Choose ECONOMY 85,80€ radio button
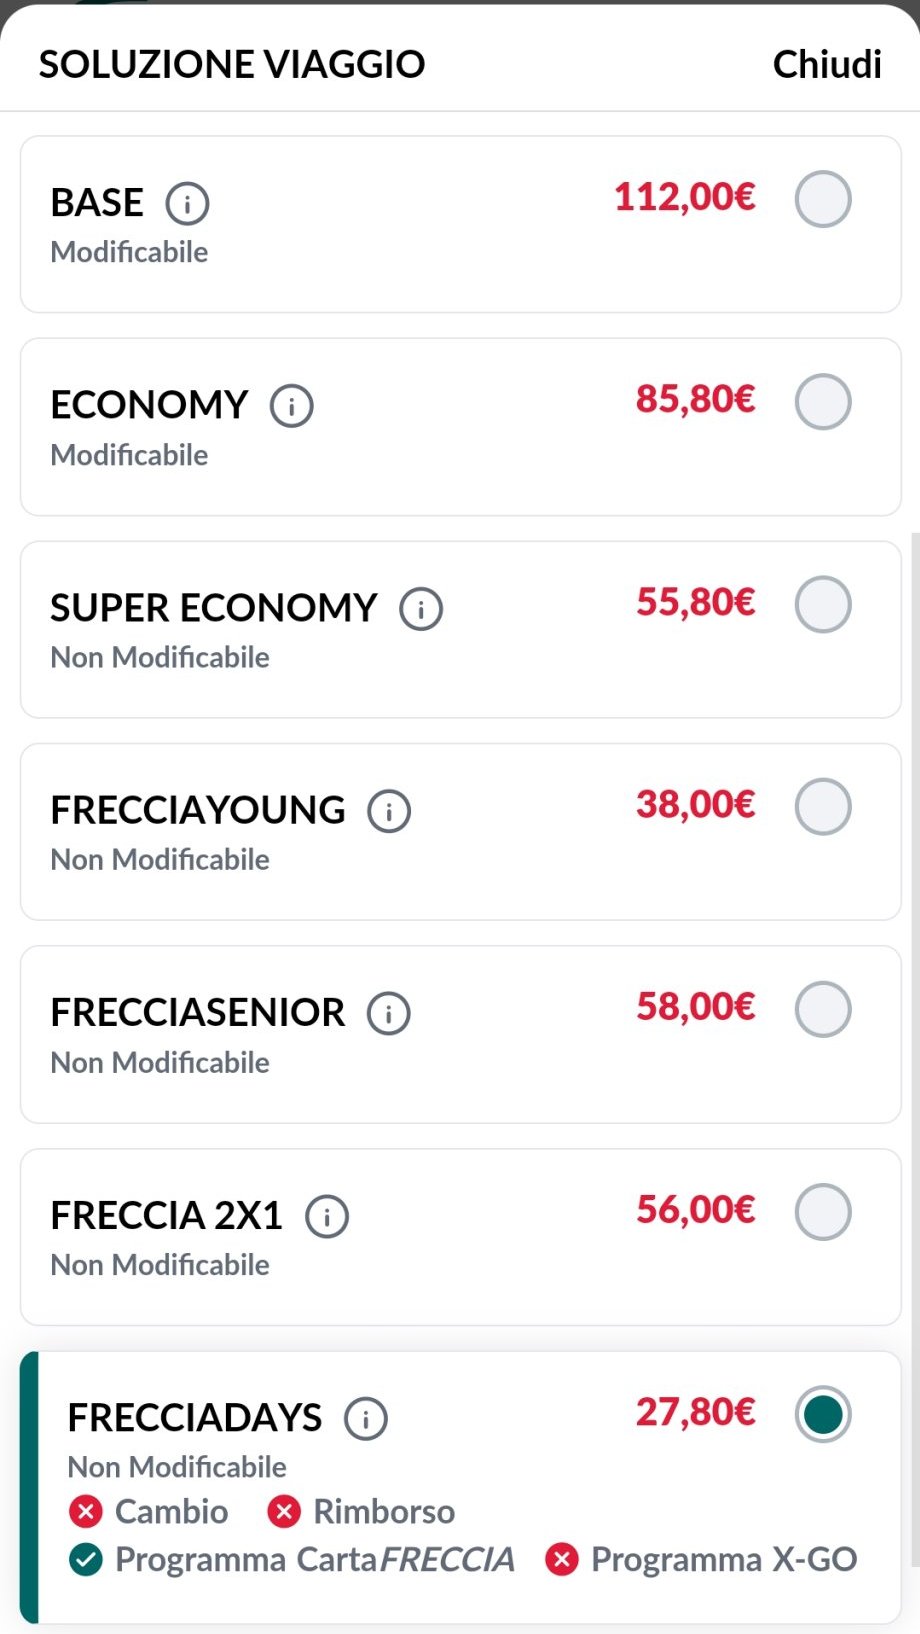The image size is (920, 1634). 823,402
